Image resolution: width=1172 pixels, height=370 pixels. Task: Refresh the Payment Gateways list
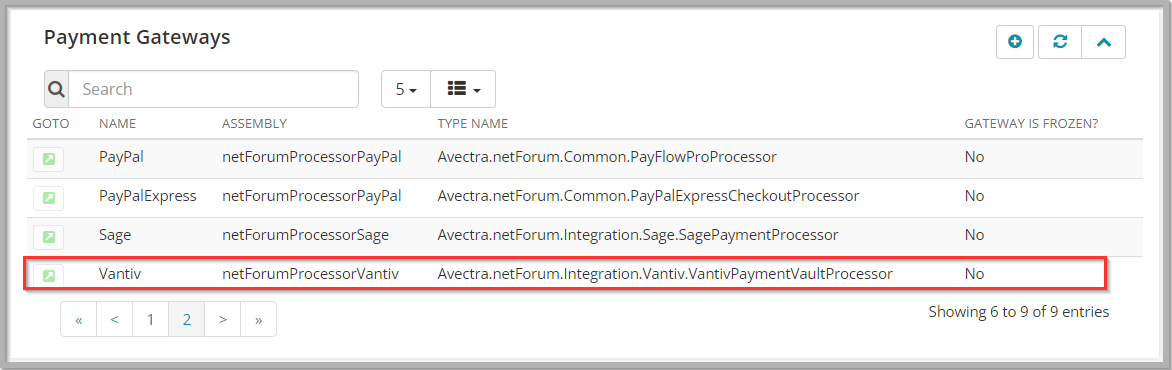pos(1060,42)
